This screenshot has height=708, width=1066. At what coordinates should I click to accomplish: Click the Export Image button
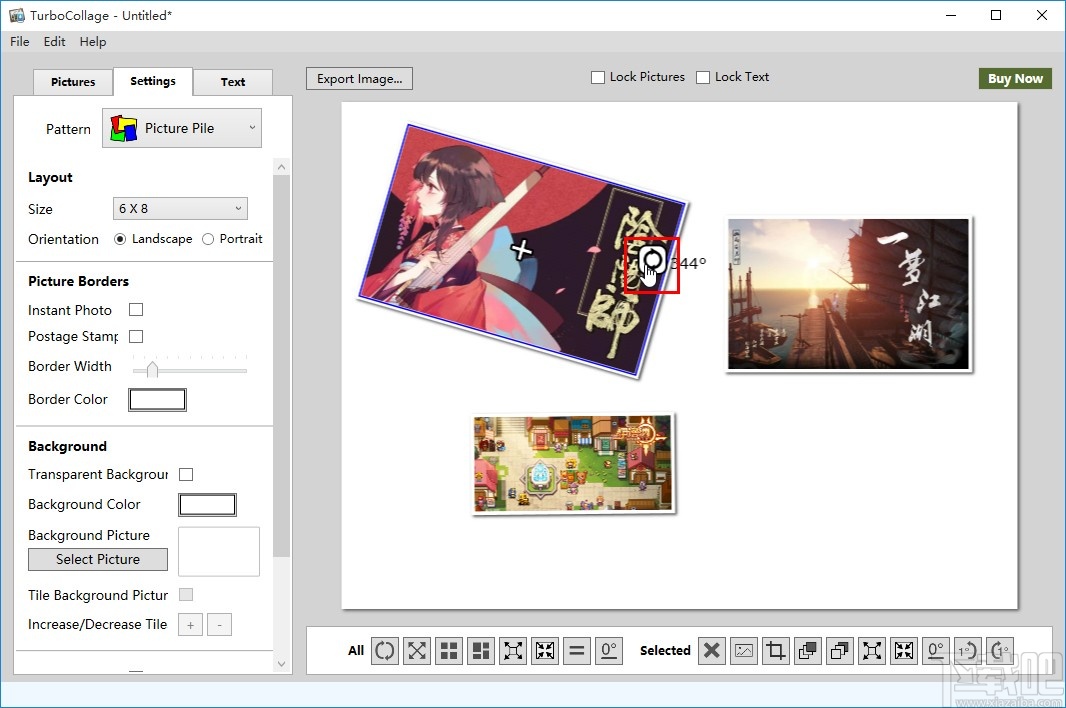coord(358,78)
